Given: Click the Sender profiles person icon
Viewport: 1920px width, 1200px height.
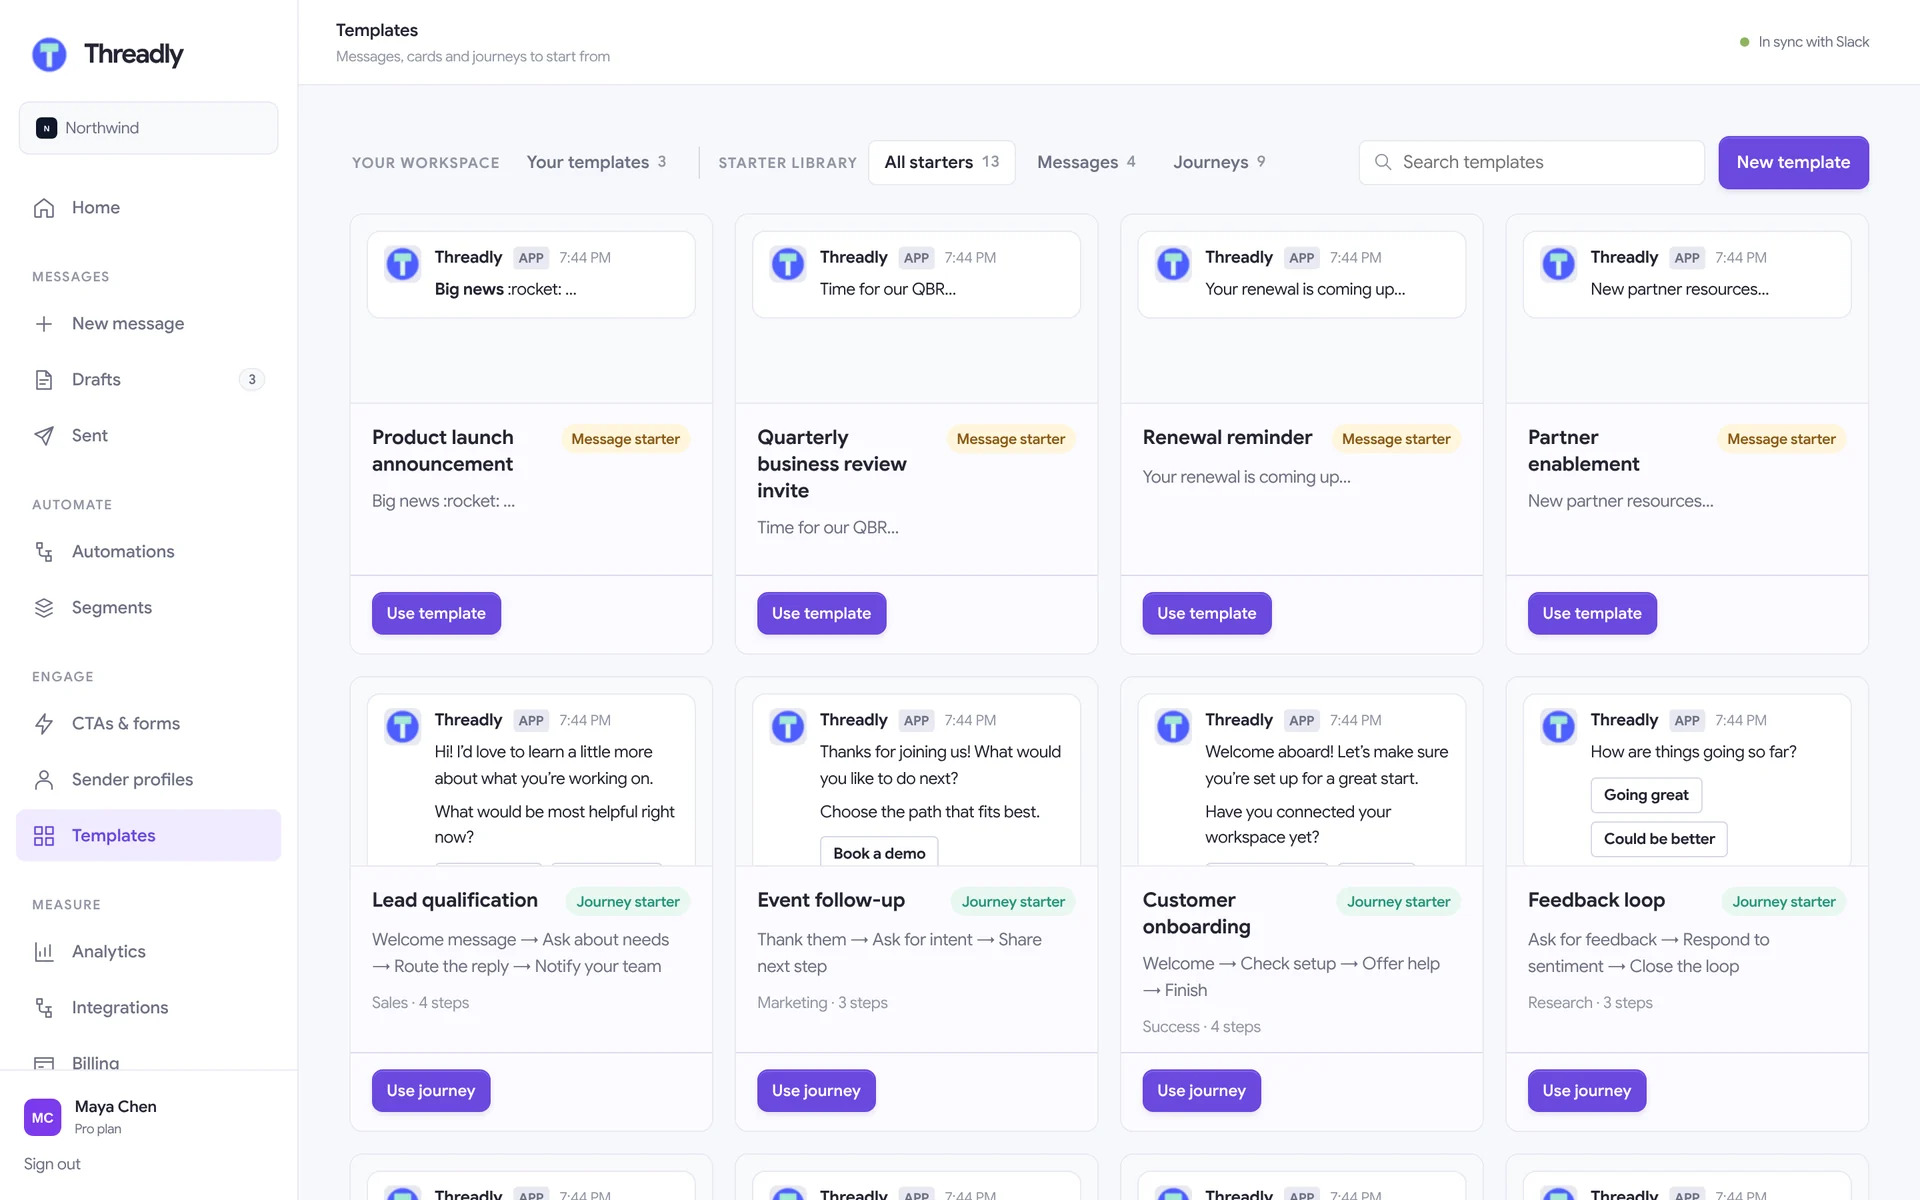Looking at the screenshot, I should point(44,780).
